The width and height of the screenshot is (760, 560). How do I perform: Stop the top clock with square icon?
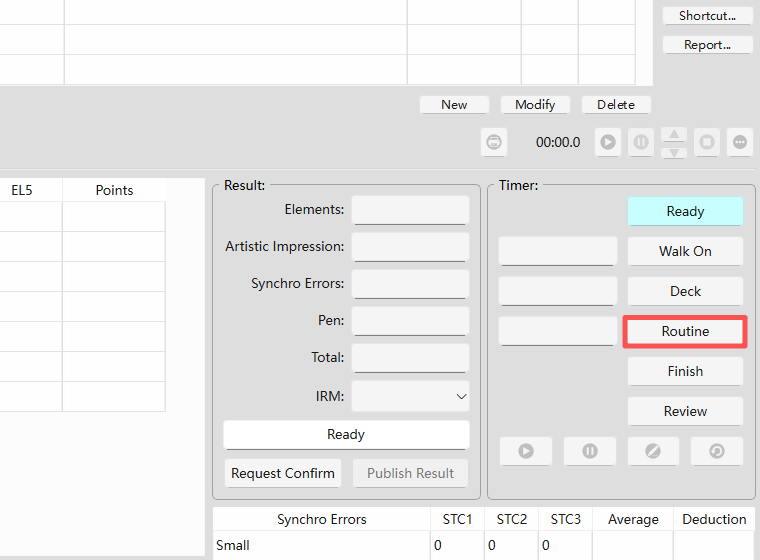point(707,142)
